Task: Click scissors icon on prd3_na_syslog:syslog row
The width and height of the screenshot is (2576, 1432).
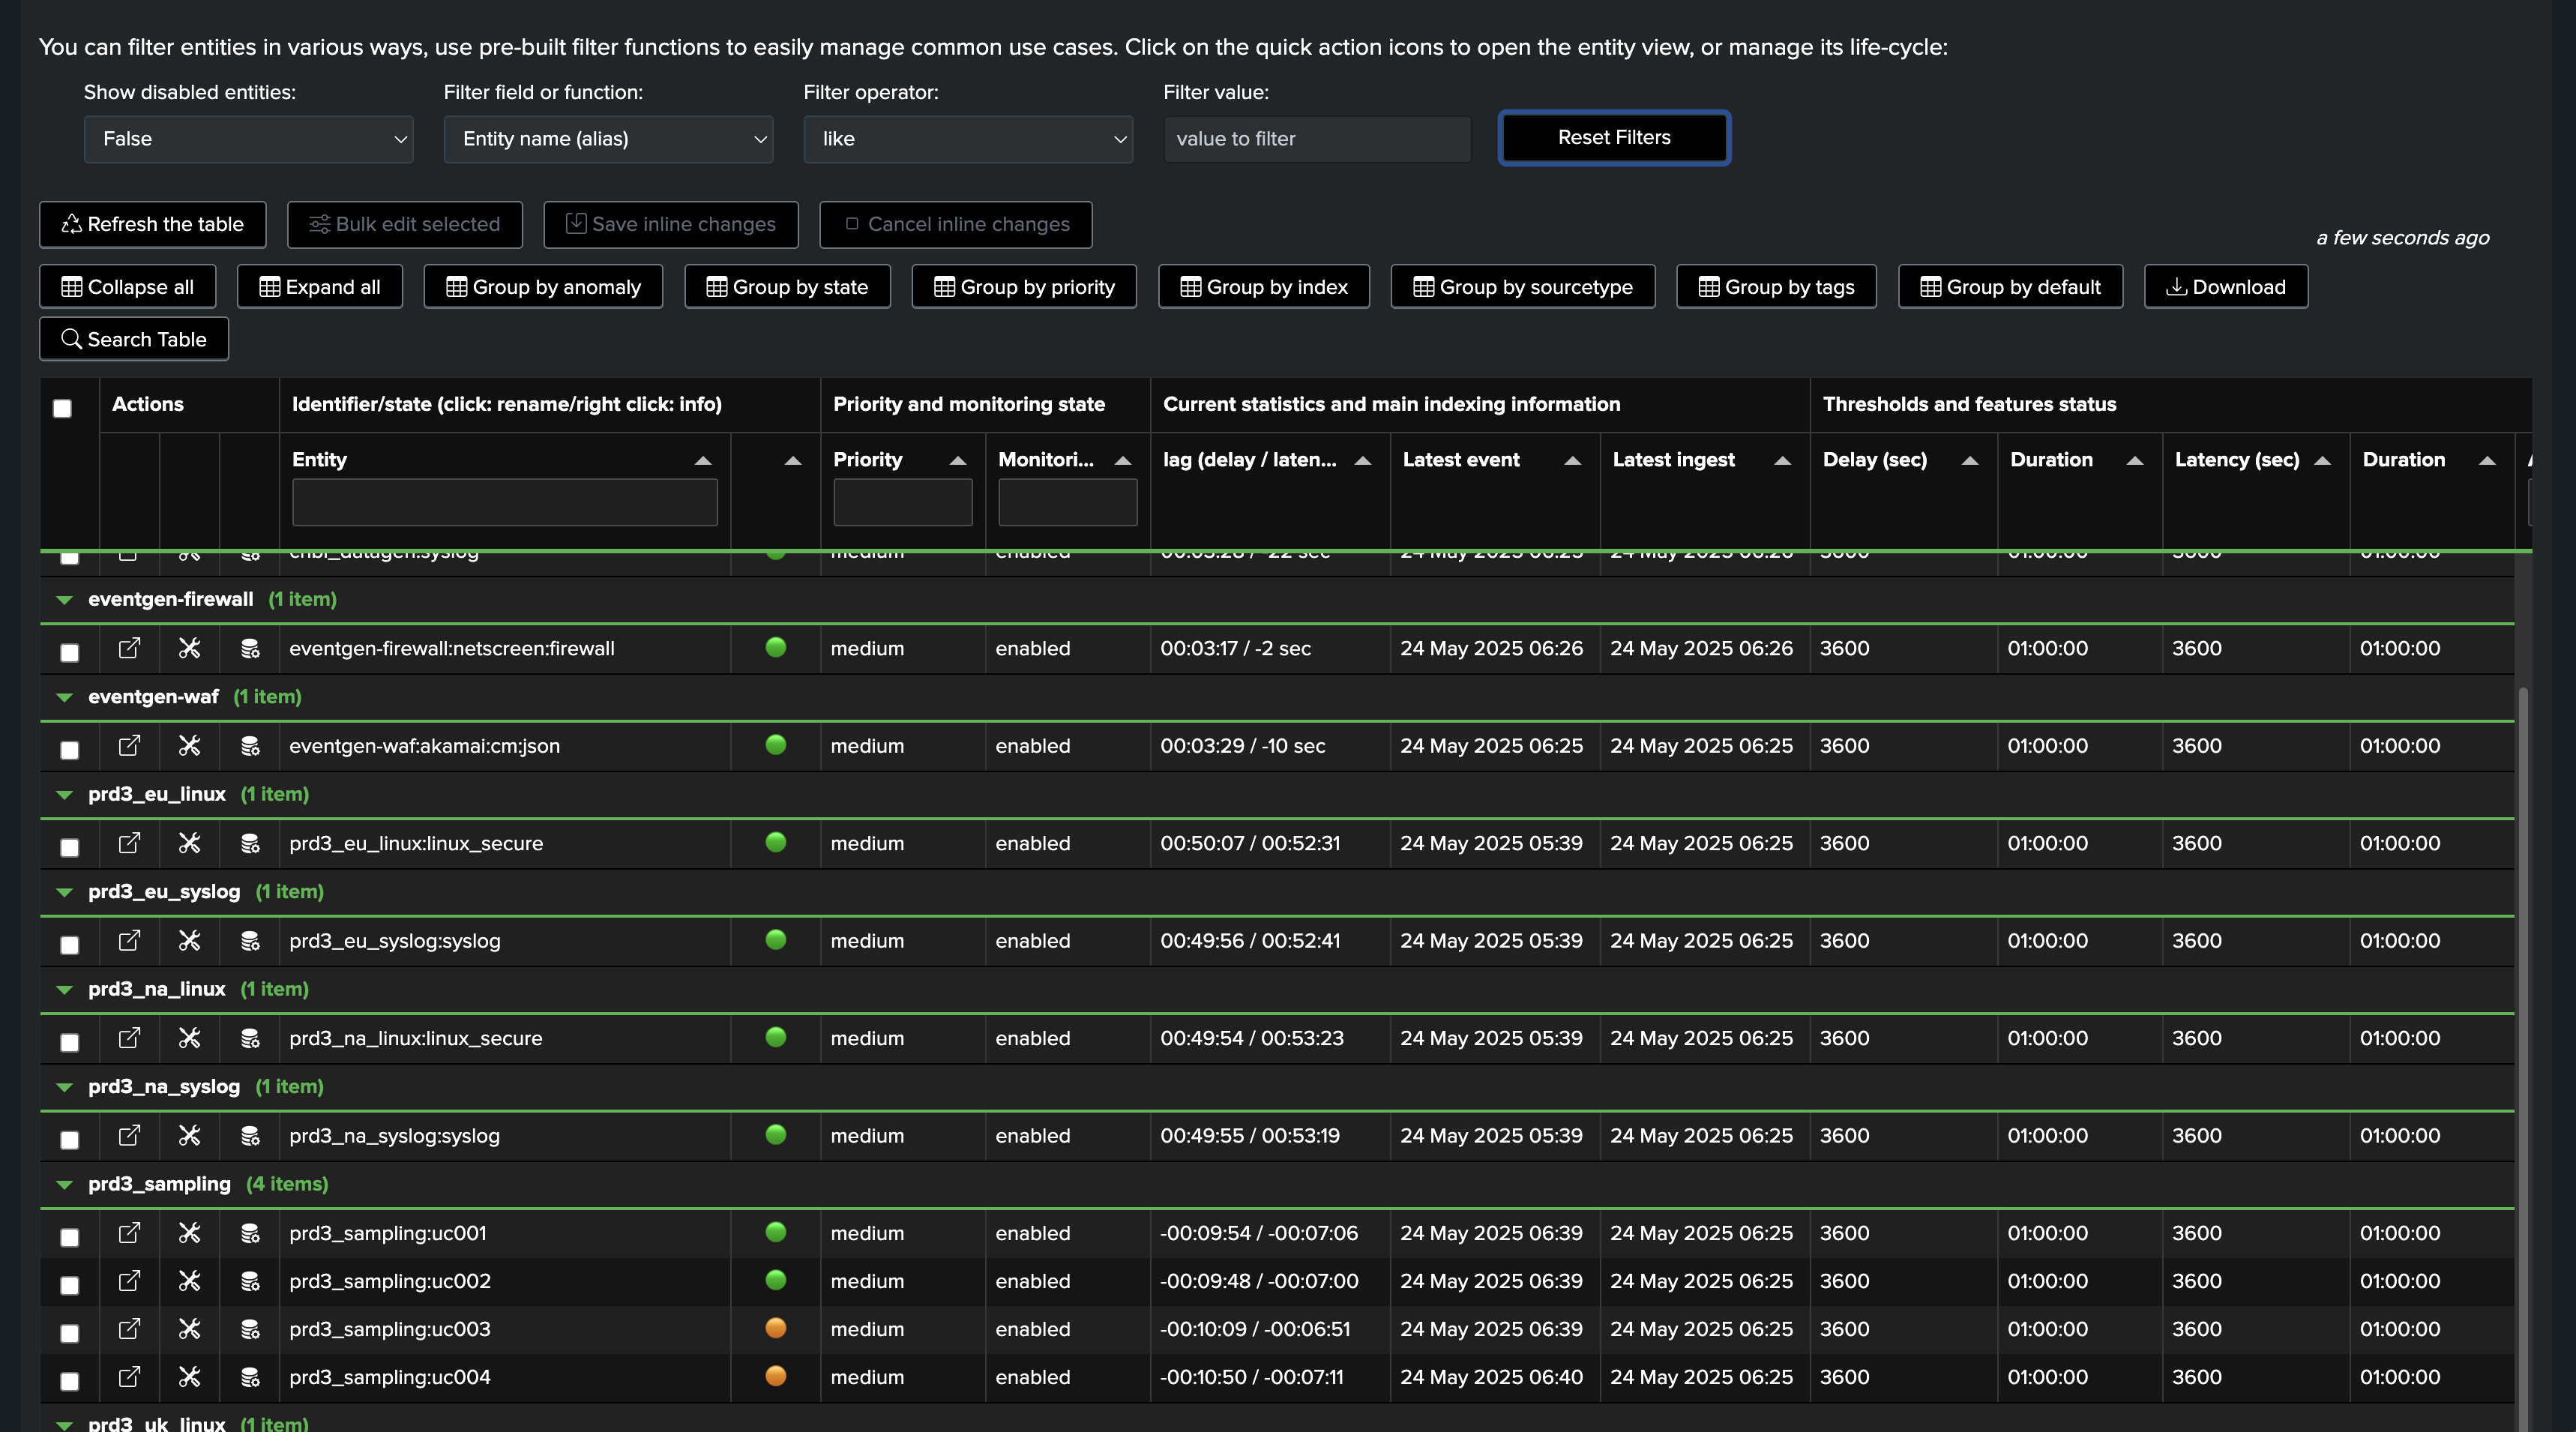Action: (x=189, y=1136)
